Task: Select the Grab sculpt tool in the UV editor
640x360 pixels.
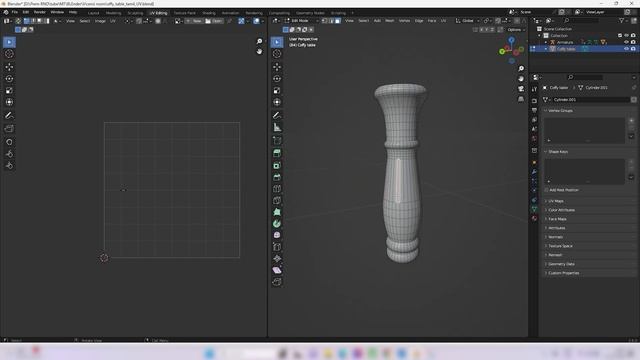Action: pos(9,142)
